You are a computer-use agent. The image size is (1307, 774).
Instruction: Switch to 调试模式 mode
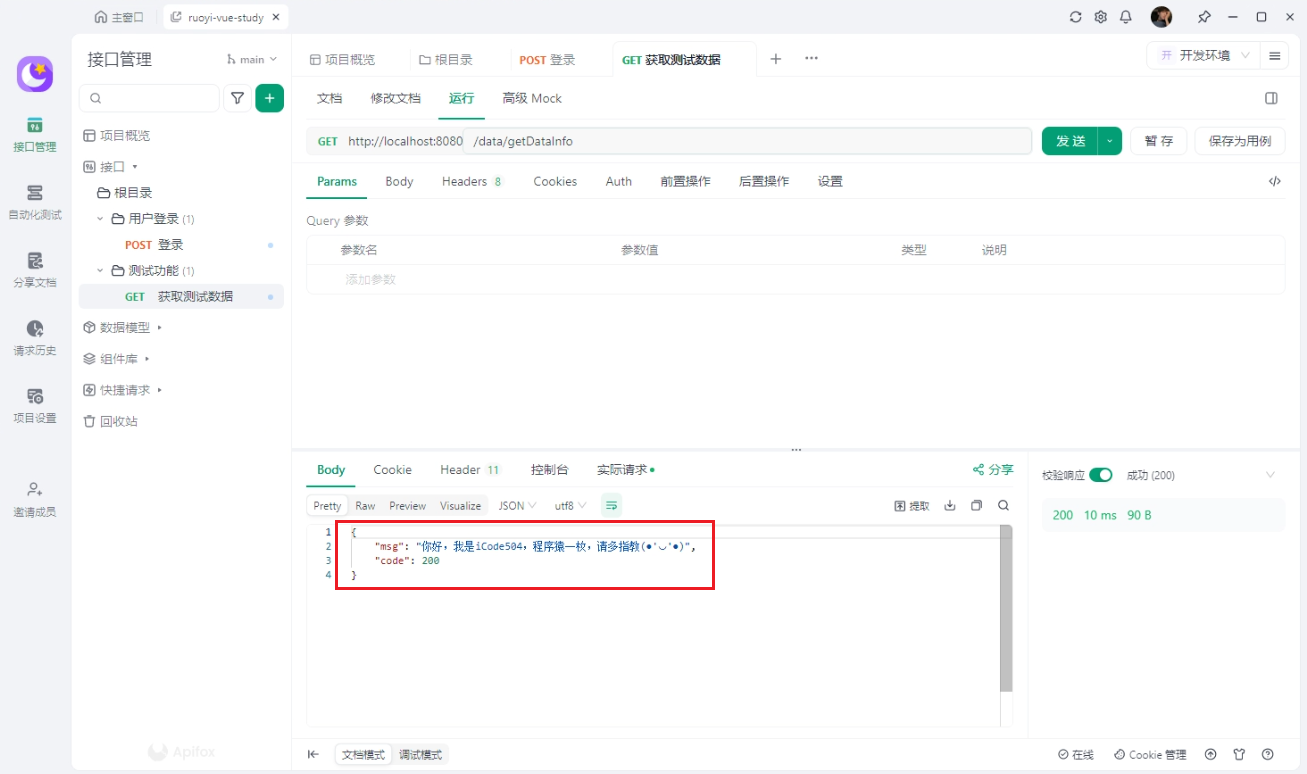(x=420, y=755)
